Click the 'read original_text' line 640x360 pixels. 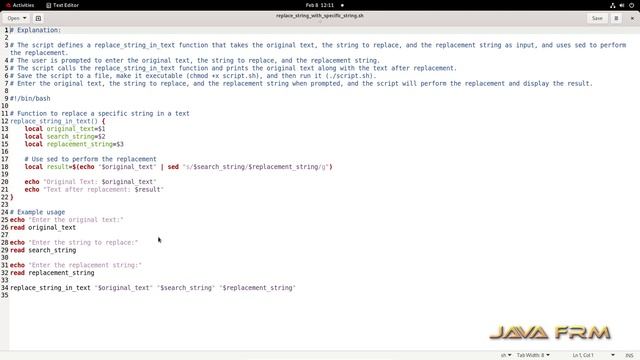(43, 227)
